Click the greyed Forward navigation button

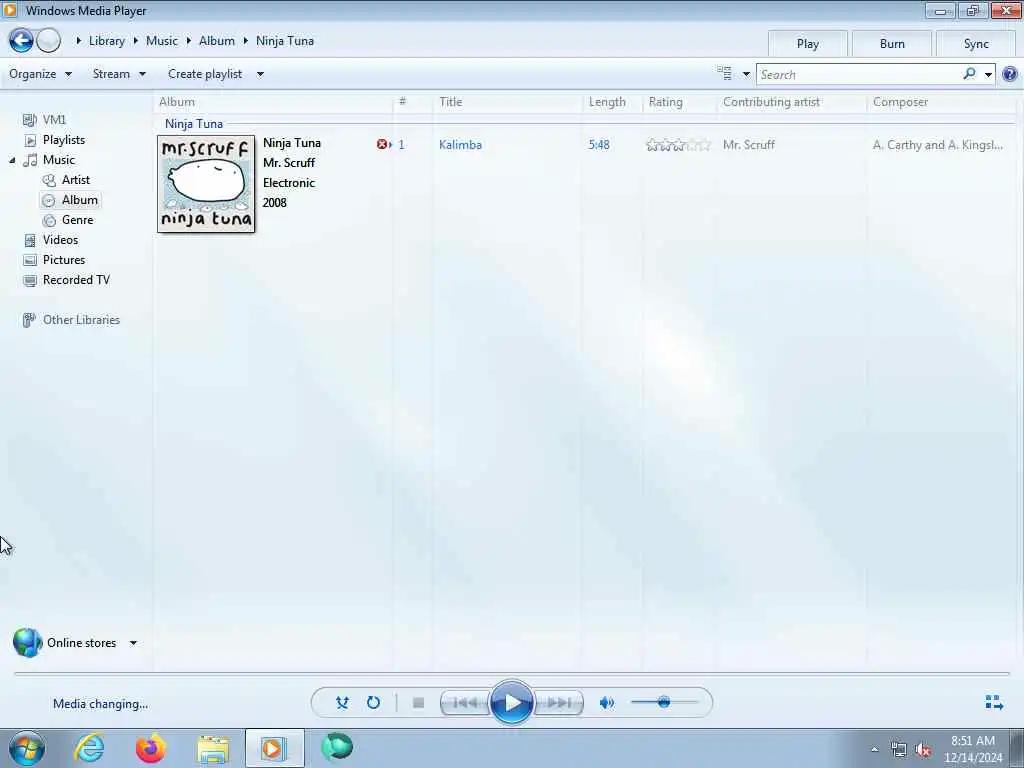click(x=48, y=40)
